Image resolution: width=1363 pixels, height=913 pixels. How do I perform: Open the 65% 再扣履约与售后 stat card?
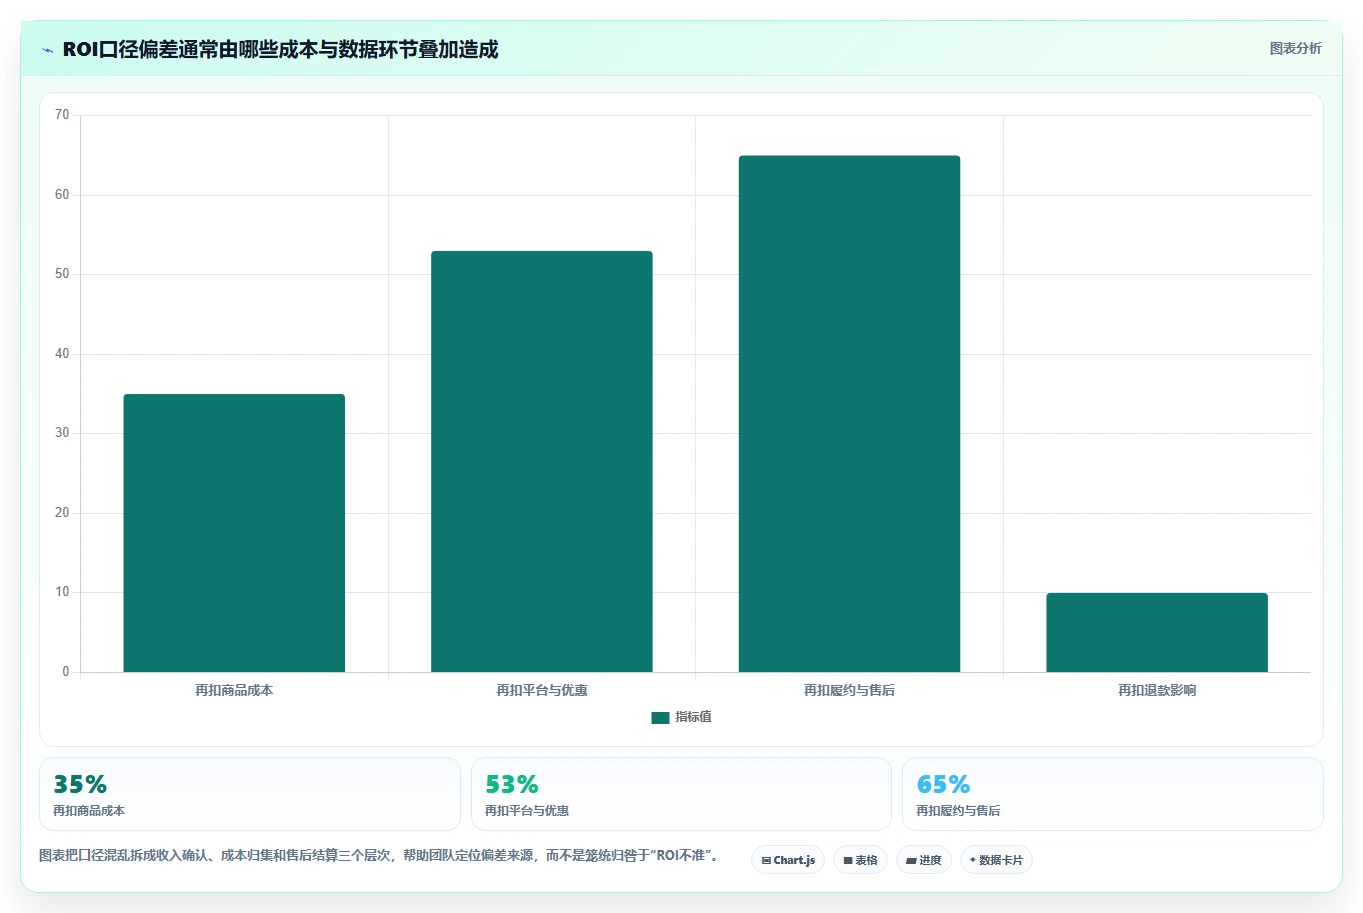(1113, 794)
